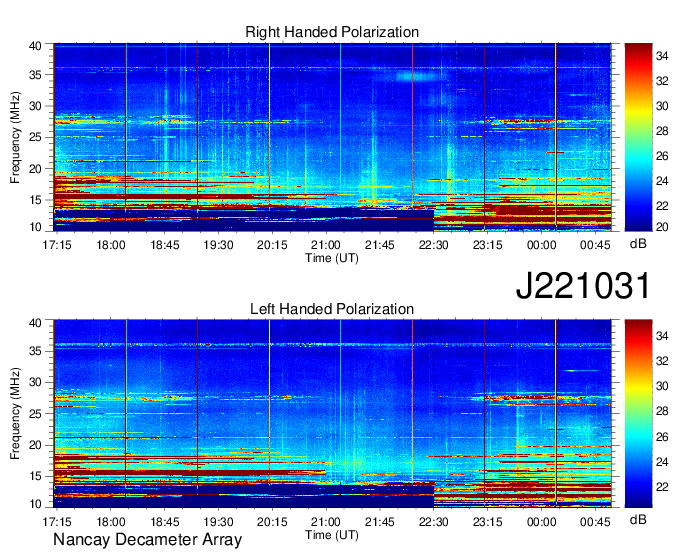Click 15 MHz tick of Left Handed plot
680x552 pixels.
pyautogui.click(x=35, y=477)
